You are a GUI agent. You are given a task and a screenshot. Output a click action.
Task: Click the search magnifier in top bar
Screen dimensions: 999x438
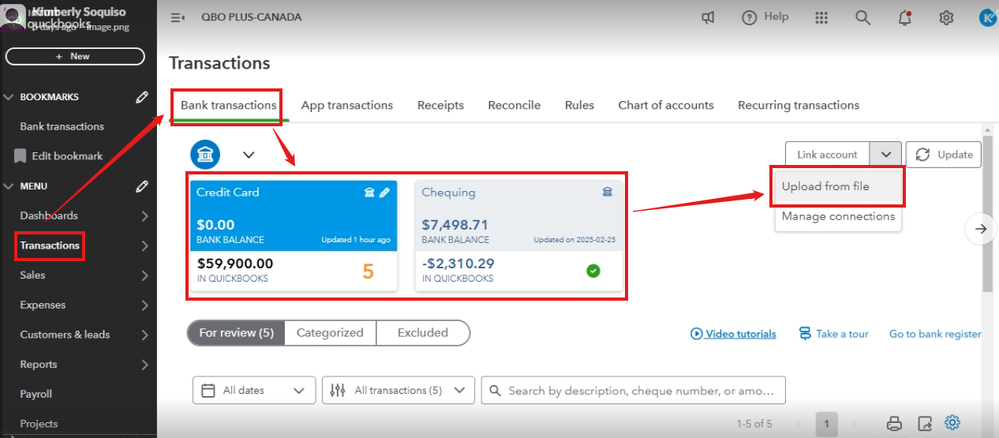862,18
